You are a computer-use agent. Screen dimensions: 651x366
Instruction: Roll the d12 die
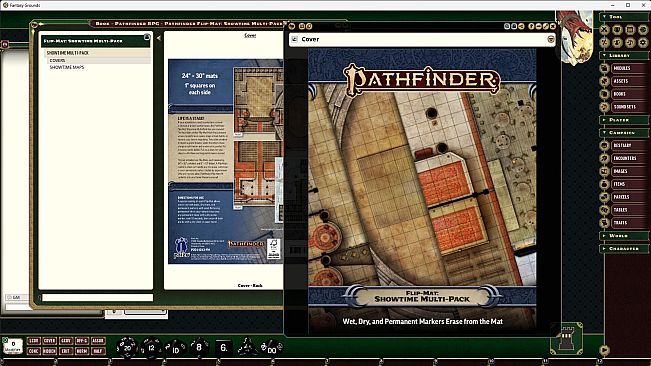coord(152,348)
